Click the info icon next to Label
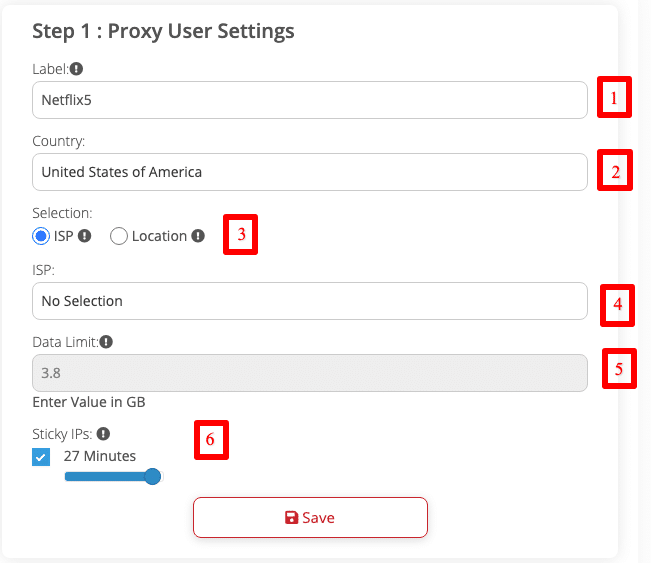This screenshot has height=563, width=651. 77,70
